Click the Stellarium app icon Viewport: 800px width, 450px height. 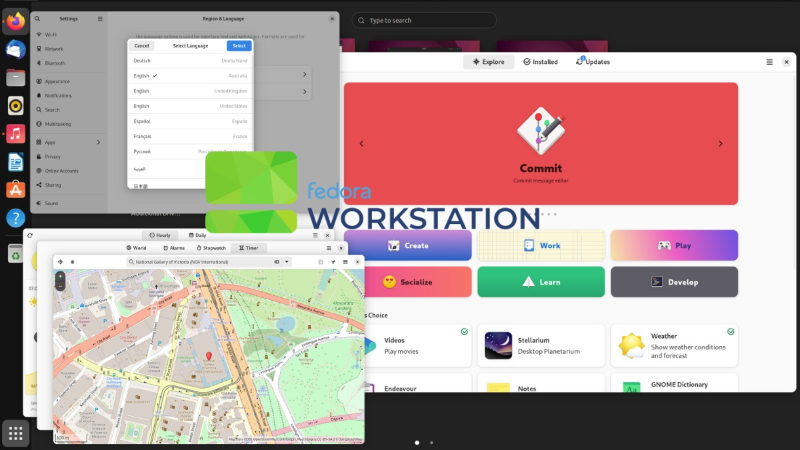click(498, 345)
